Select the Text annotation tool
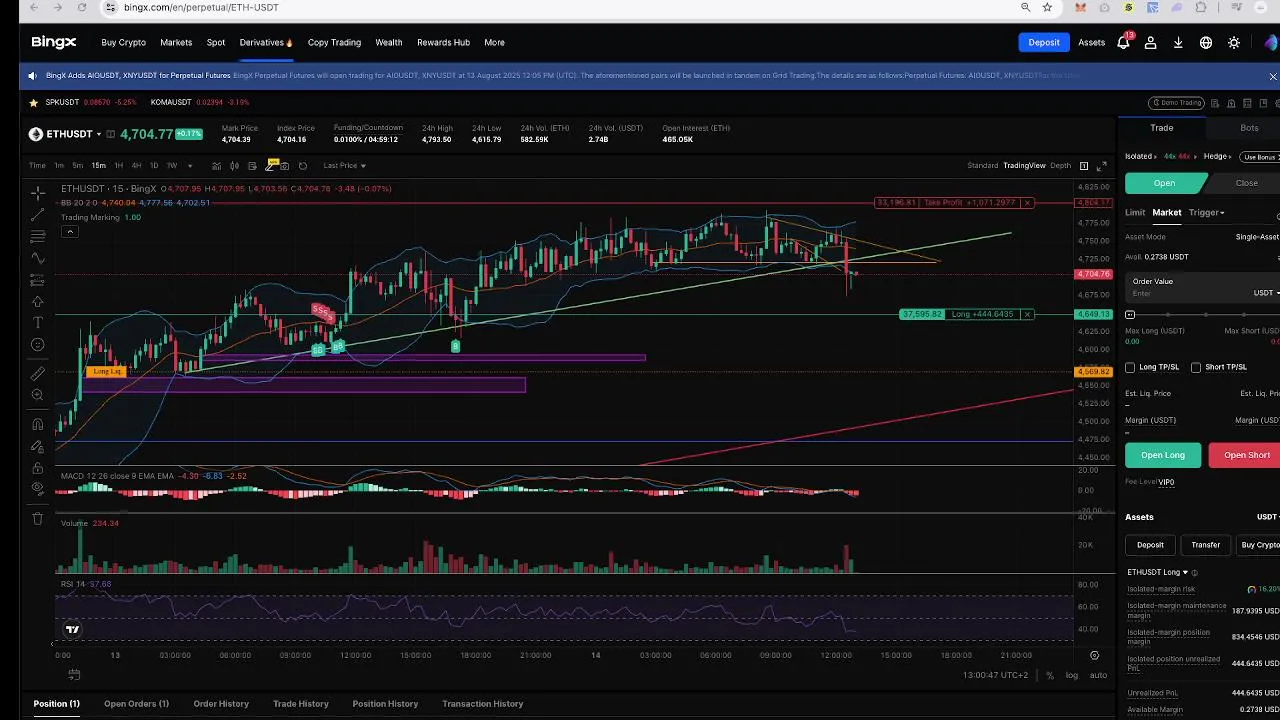The height and width of the screenshot is (720, 1280). coord(37,323)
